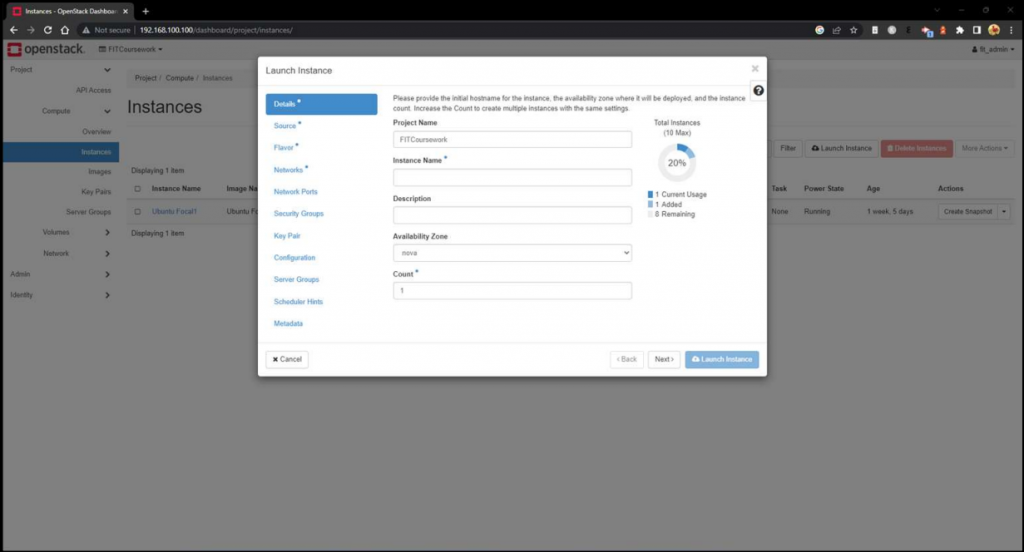This screenshot has height=552, width=1024.
Task: Click the Instance Name input field
Action: [512, 177]
